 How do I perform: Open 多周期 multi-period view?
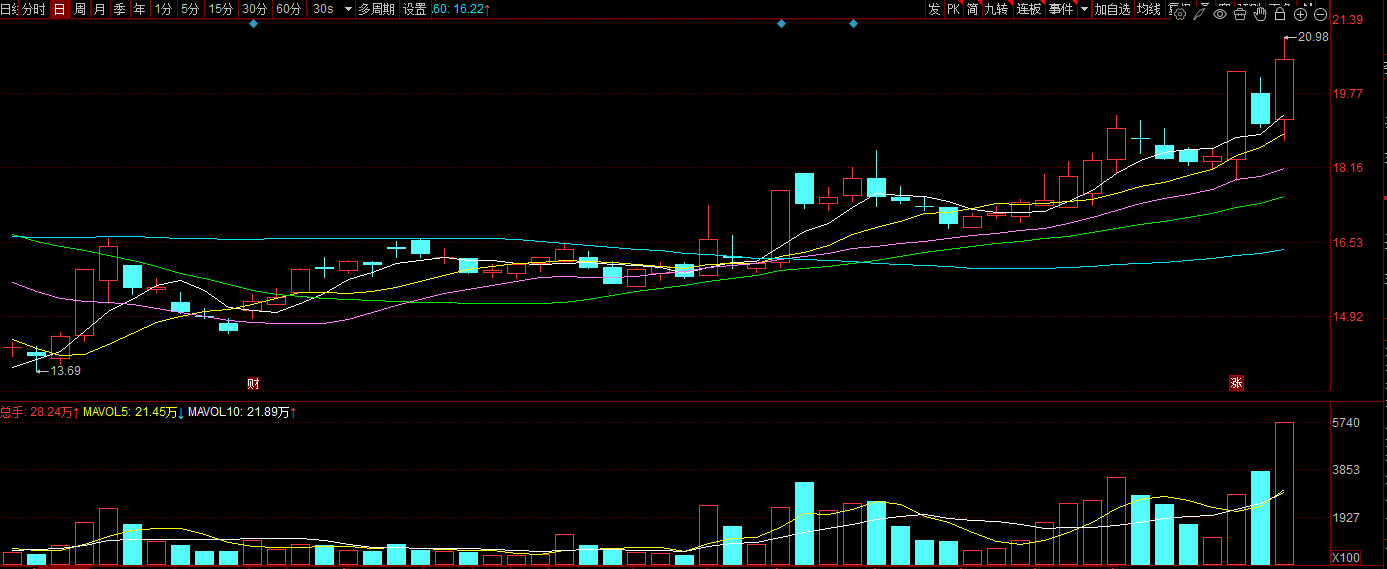(376, 9)
